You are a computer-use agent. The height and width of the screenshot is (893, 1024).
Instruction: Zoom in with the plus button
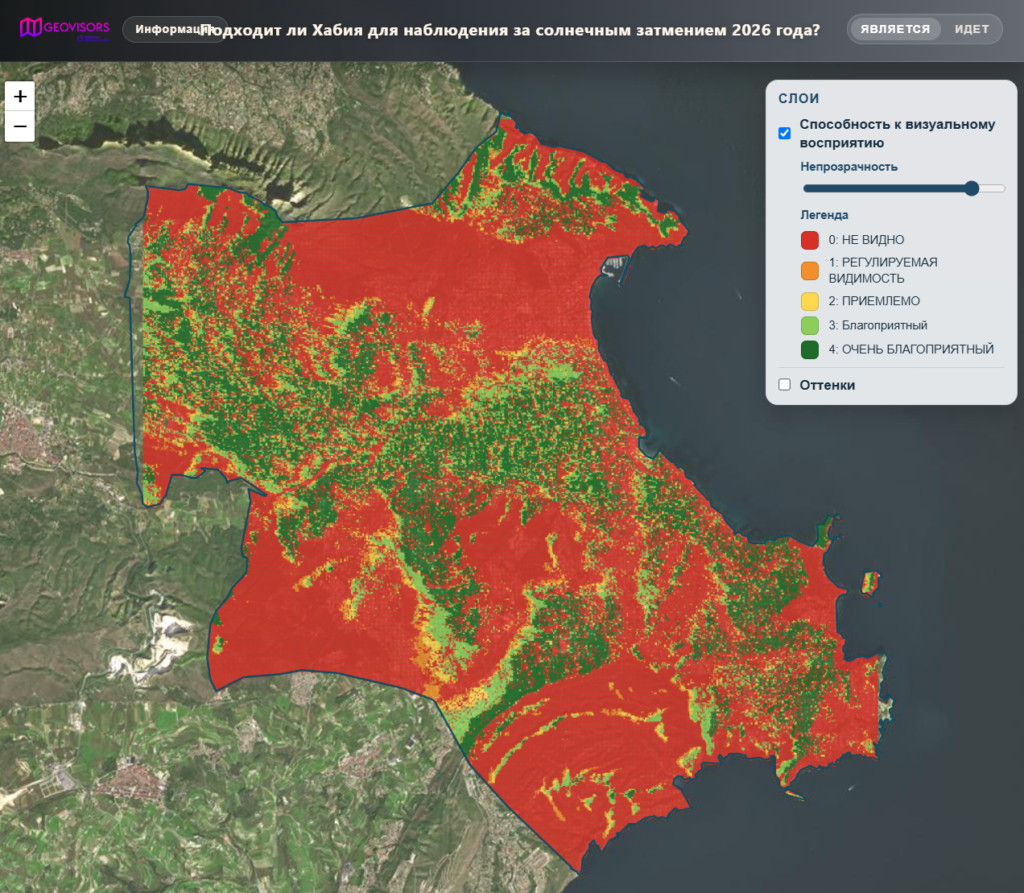click(20, 96)
